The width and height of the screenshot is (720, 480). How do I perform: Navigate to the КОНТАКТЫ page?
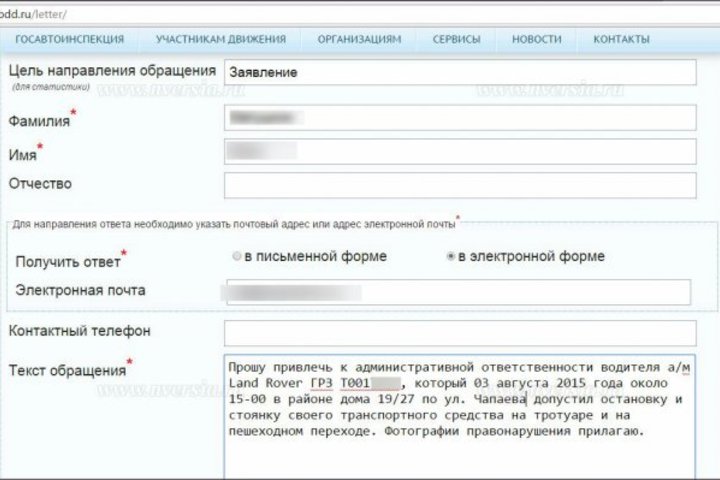(x=621, y=39)
